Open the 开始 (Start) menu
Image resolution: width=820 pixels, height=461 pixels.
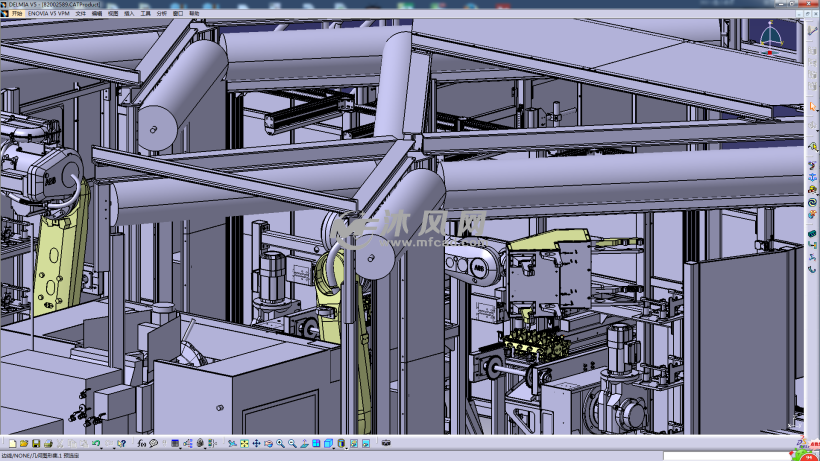(x=17, y=14)
